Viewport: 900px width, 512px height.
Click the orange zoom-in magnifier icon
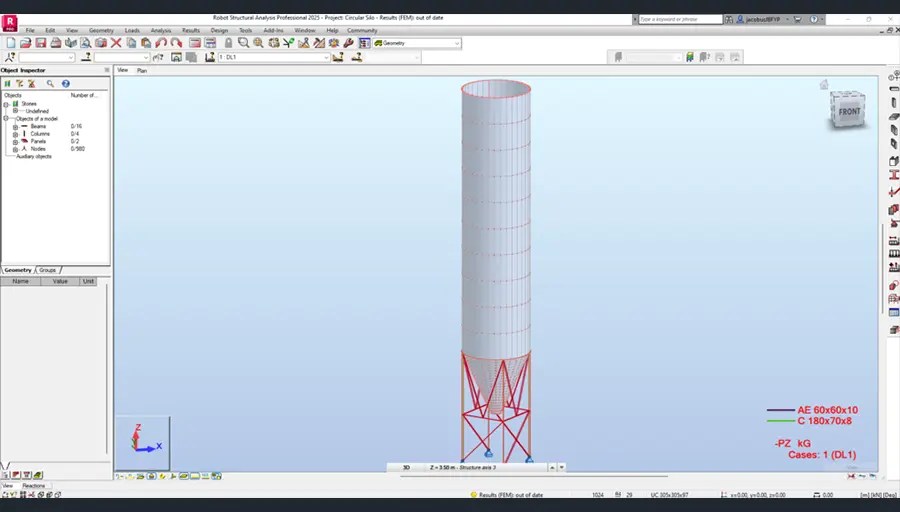tap(258, 43)
